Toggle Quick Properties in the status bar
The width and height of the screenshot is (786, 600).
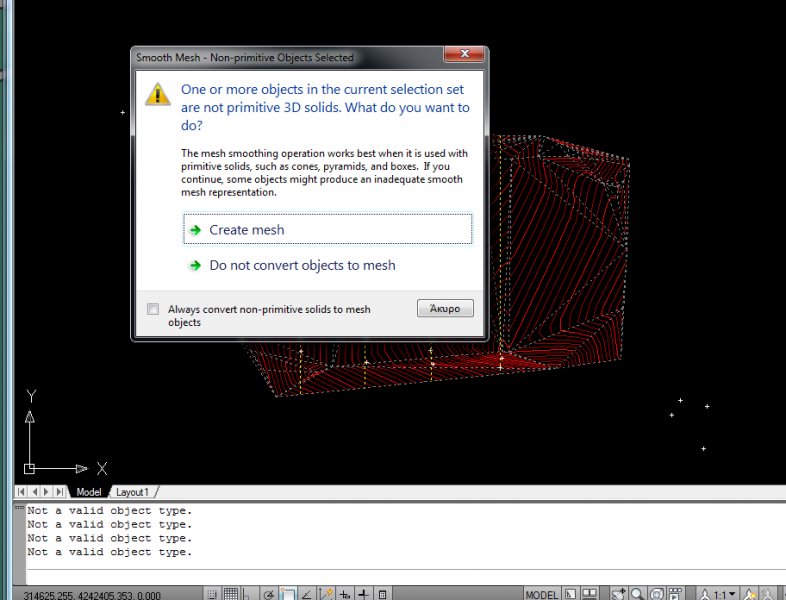382,594
